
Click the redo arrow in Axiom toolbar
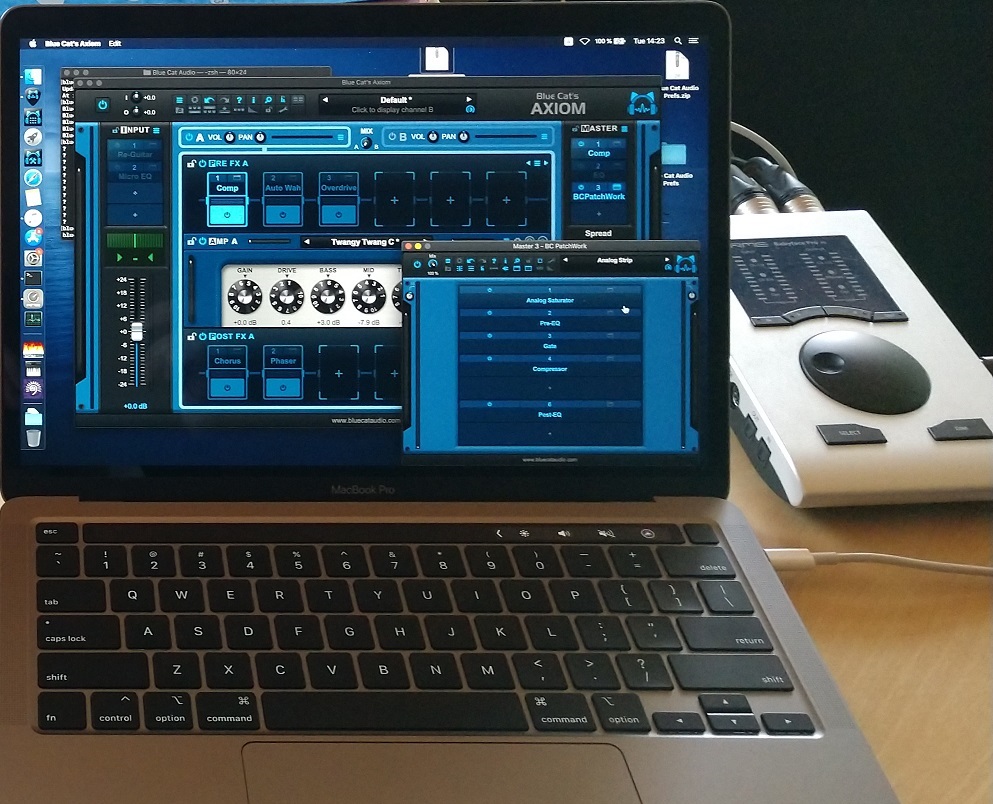pyautogui.click(x=224, y=100)
